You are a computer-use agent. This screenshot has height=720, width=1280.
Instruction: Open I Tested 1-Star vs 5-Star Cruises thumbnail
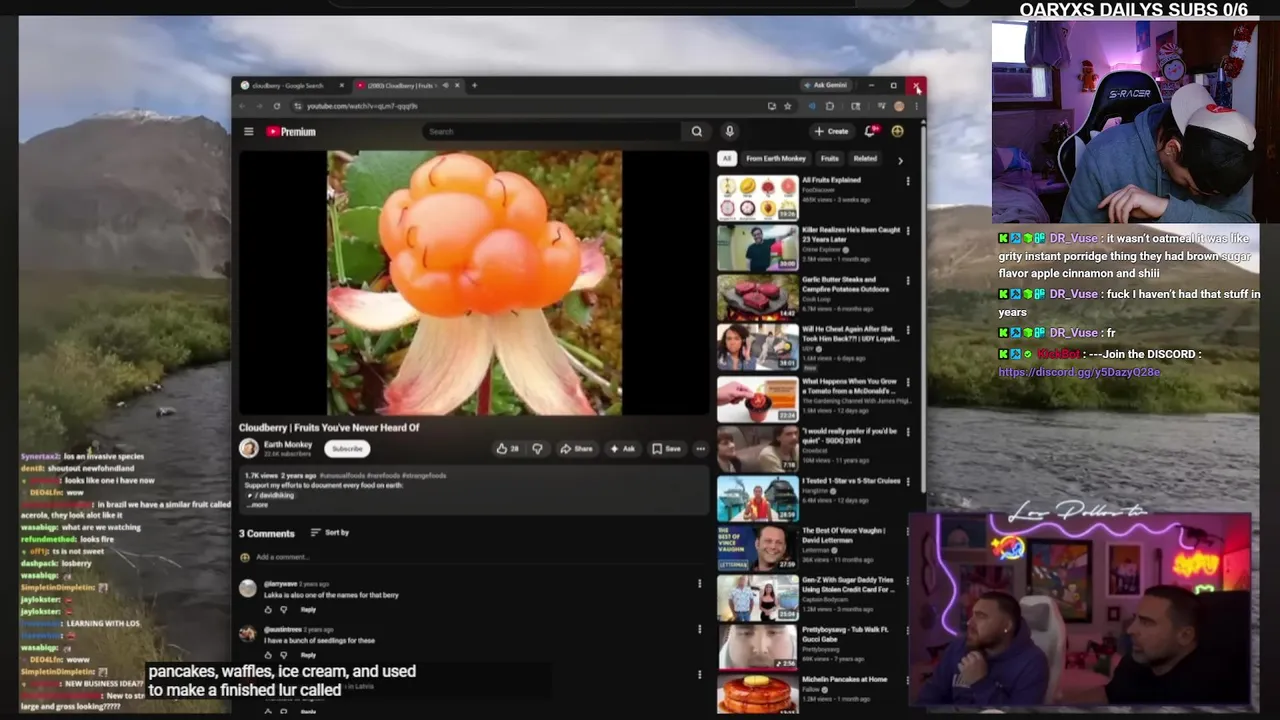coord(758,498)
